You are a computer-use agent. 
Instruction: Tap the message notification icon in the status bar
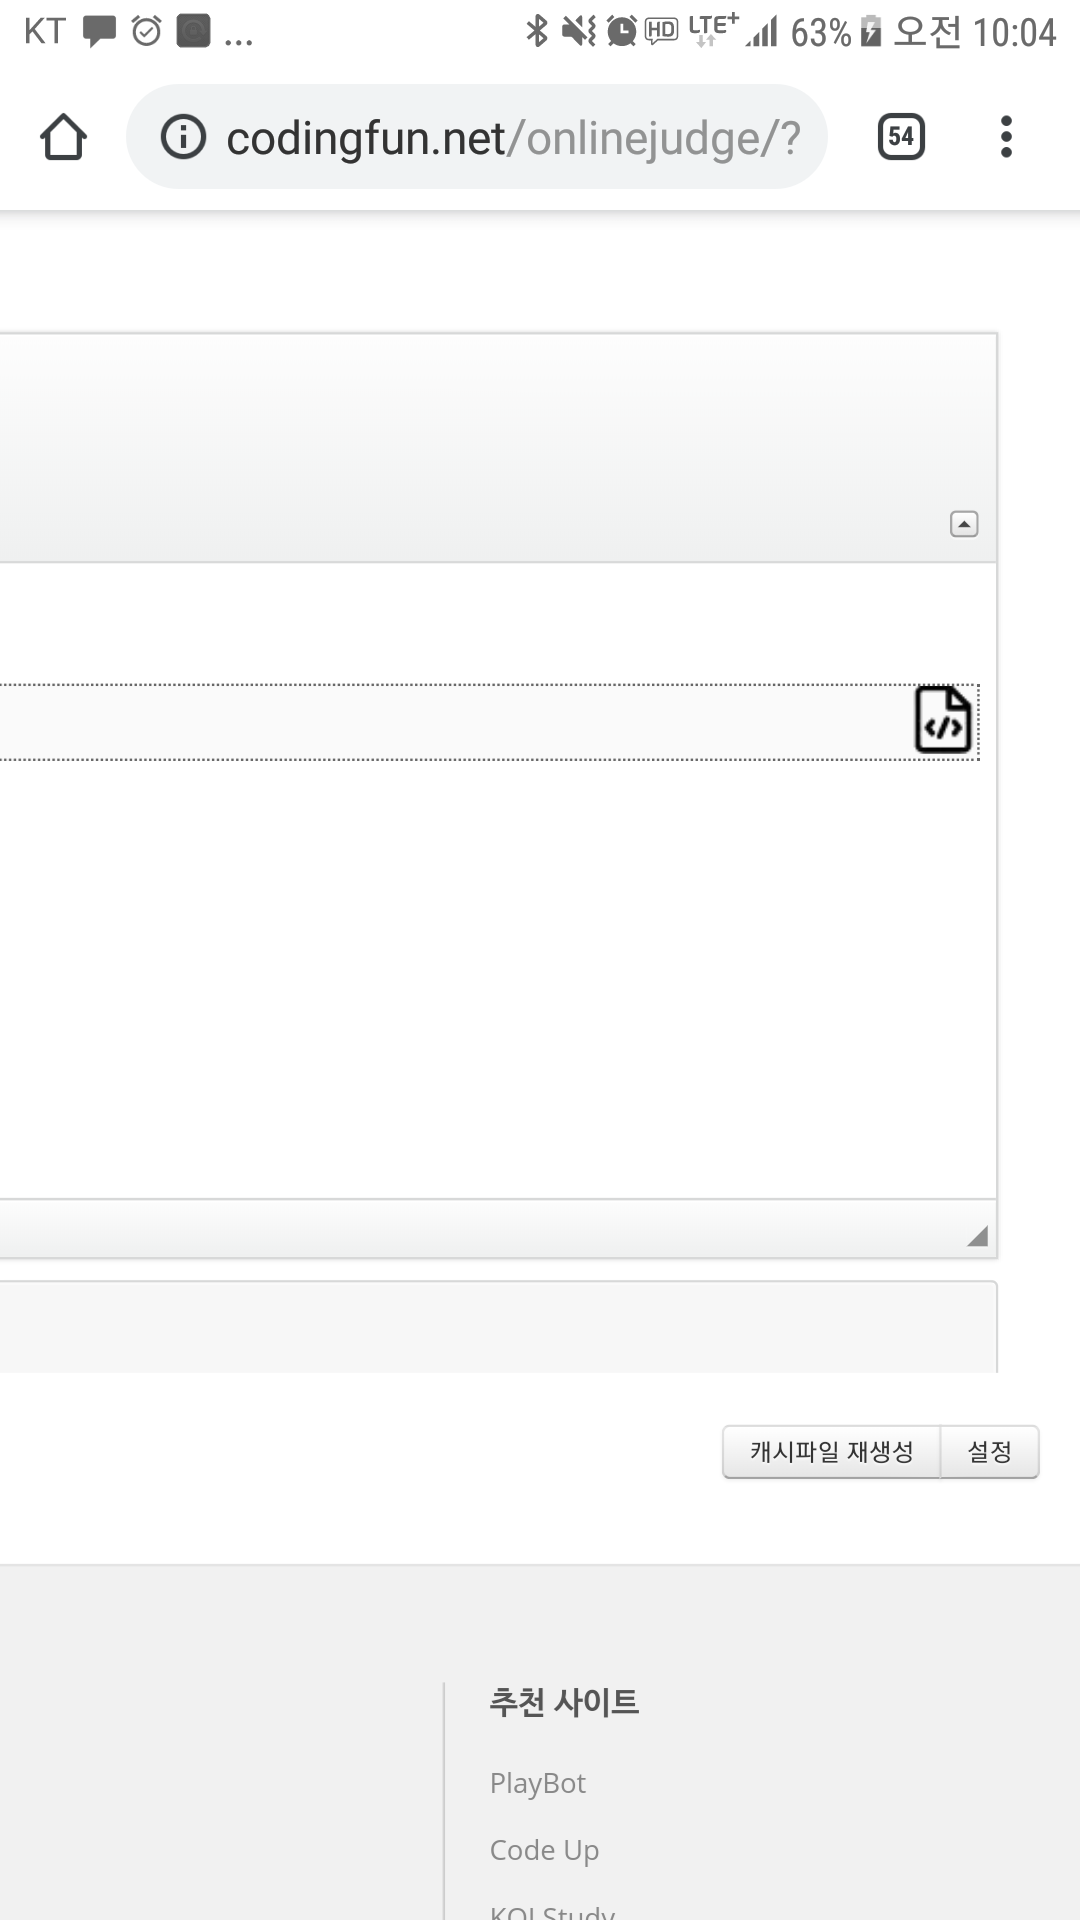click(x=99, y=31)
